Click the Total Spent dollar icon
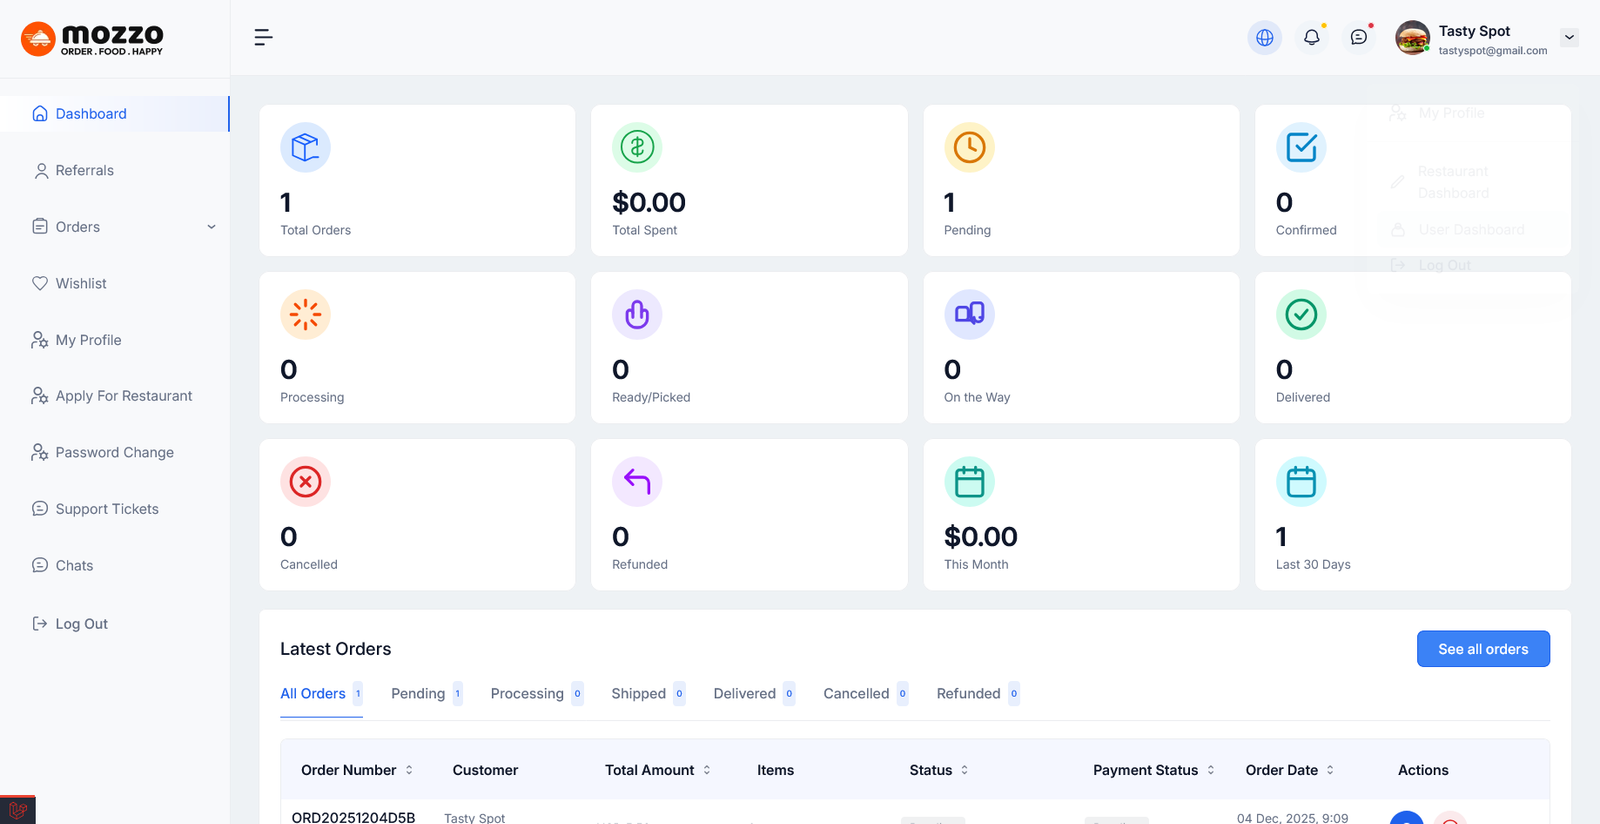 click(x=637, y=148)
